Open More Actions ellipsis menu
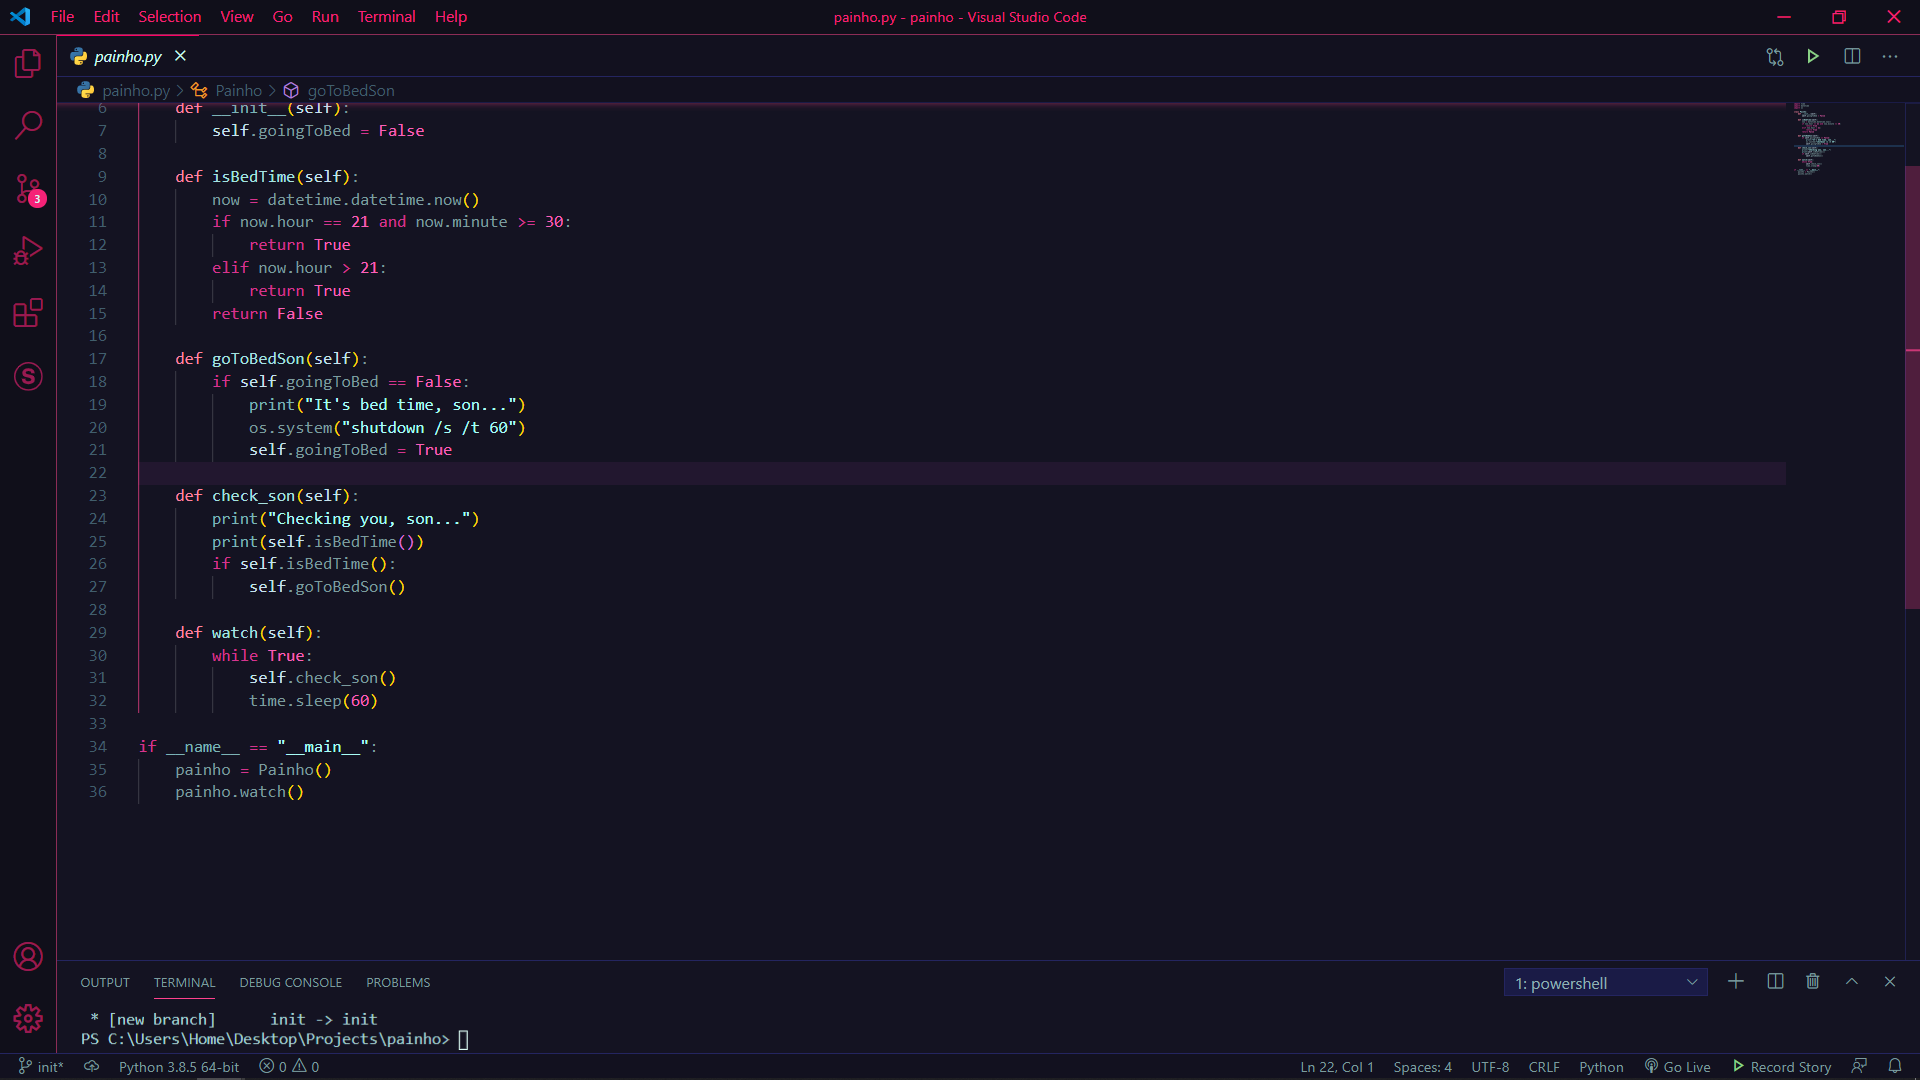Image resolution: width=1920 pixels, height=1080 pixels. coord(1890,56)
